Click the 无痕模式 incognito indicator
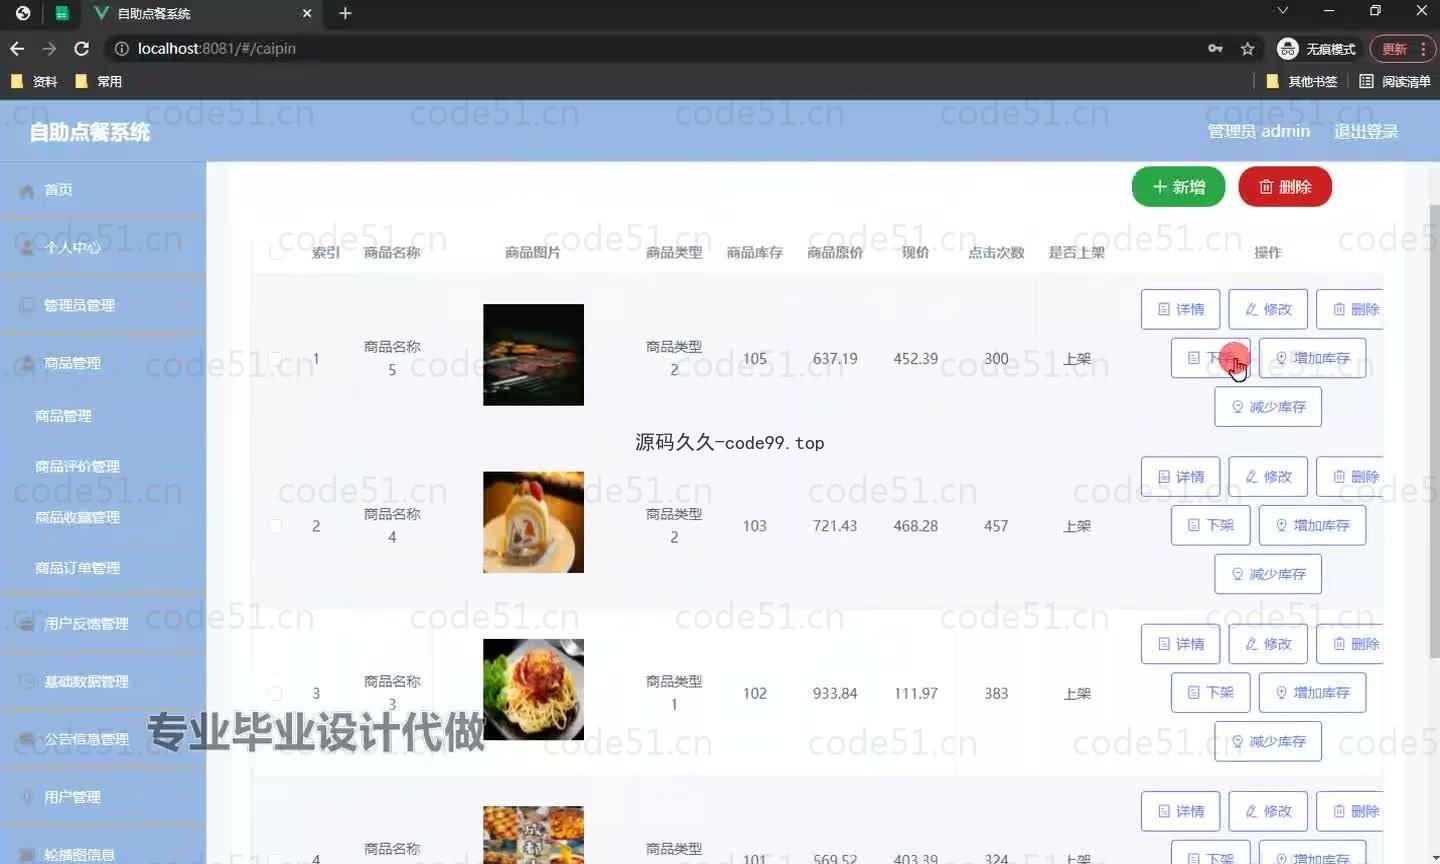Viewport: 1440px width, 864px height. point(1317,48)
